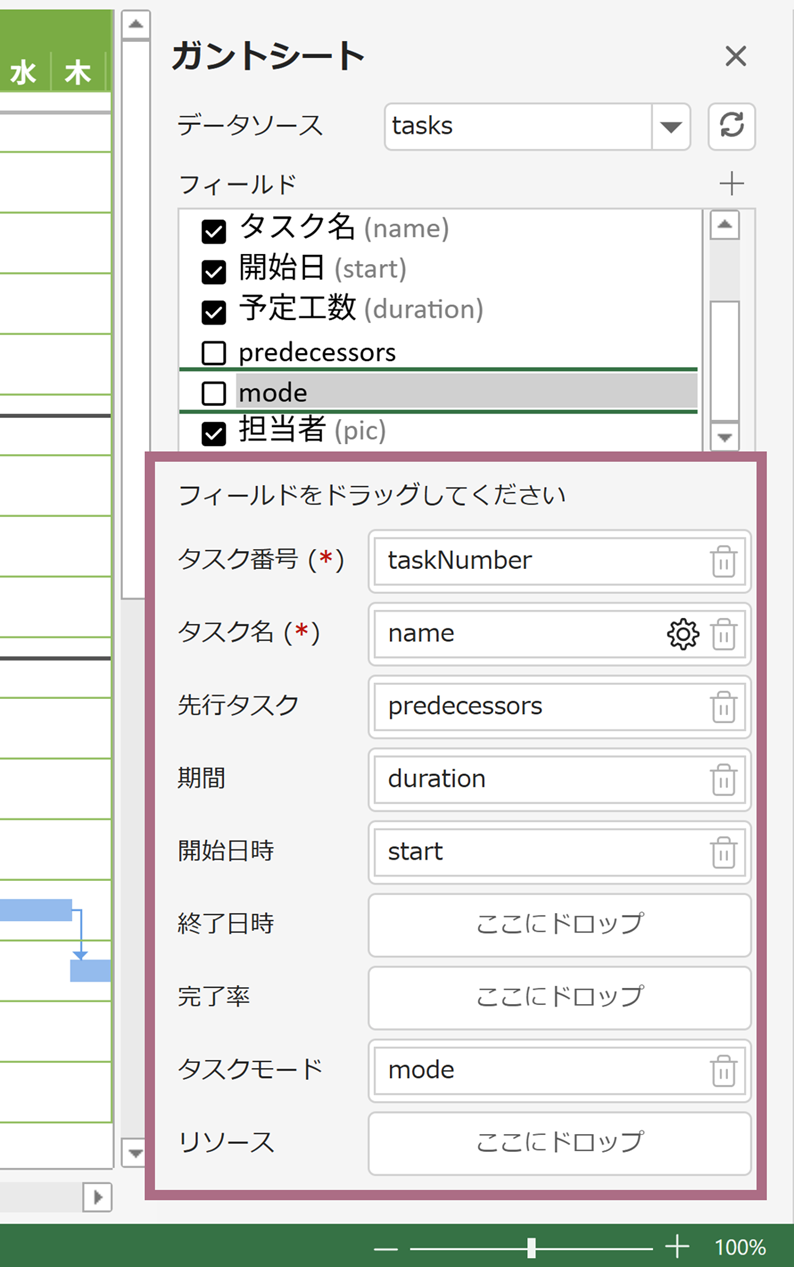Check the mode field checkbox
Viewport: 794px width, 1267px height.
coord(214,393)
